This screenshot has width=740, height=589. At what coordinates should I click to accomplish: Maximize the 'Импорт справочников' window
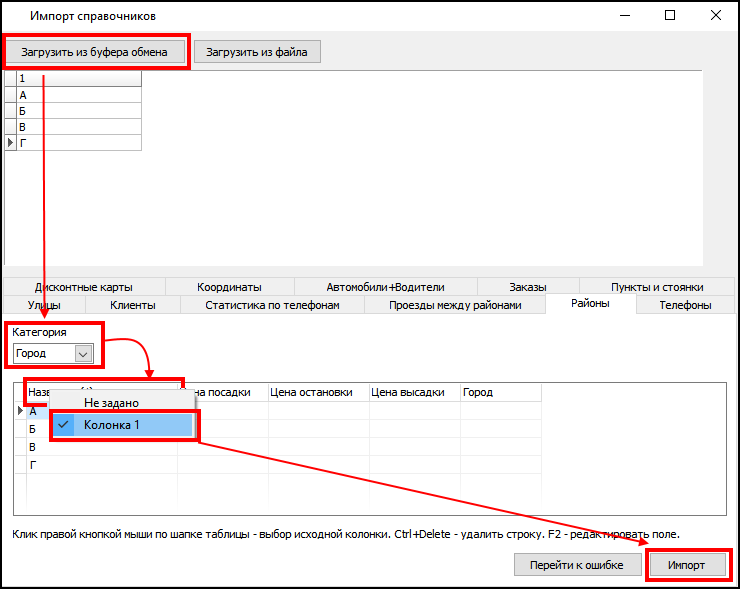click(670, 15)
